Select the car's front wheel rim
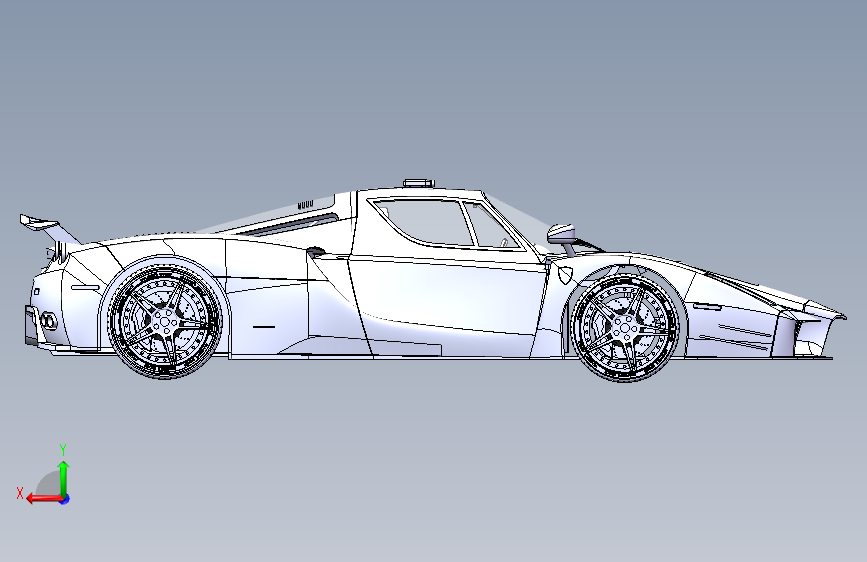This screenshot has width=867, height=562. point(625,327)
